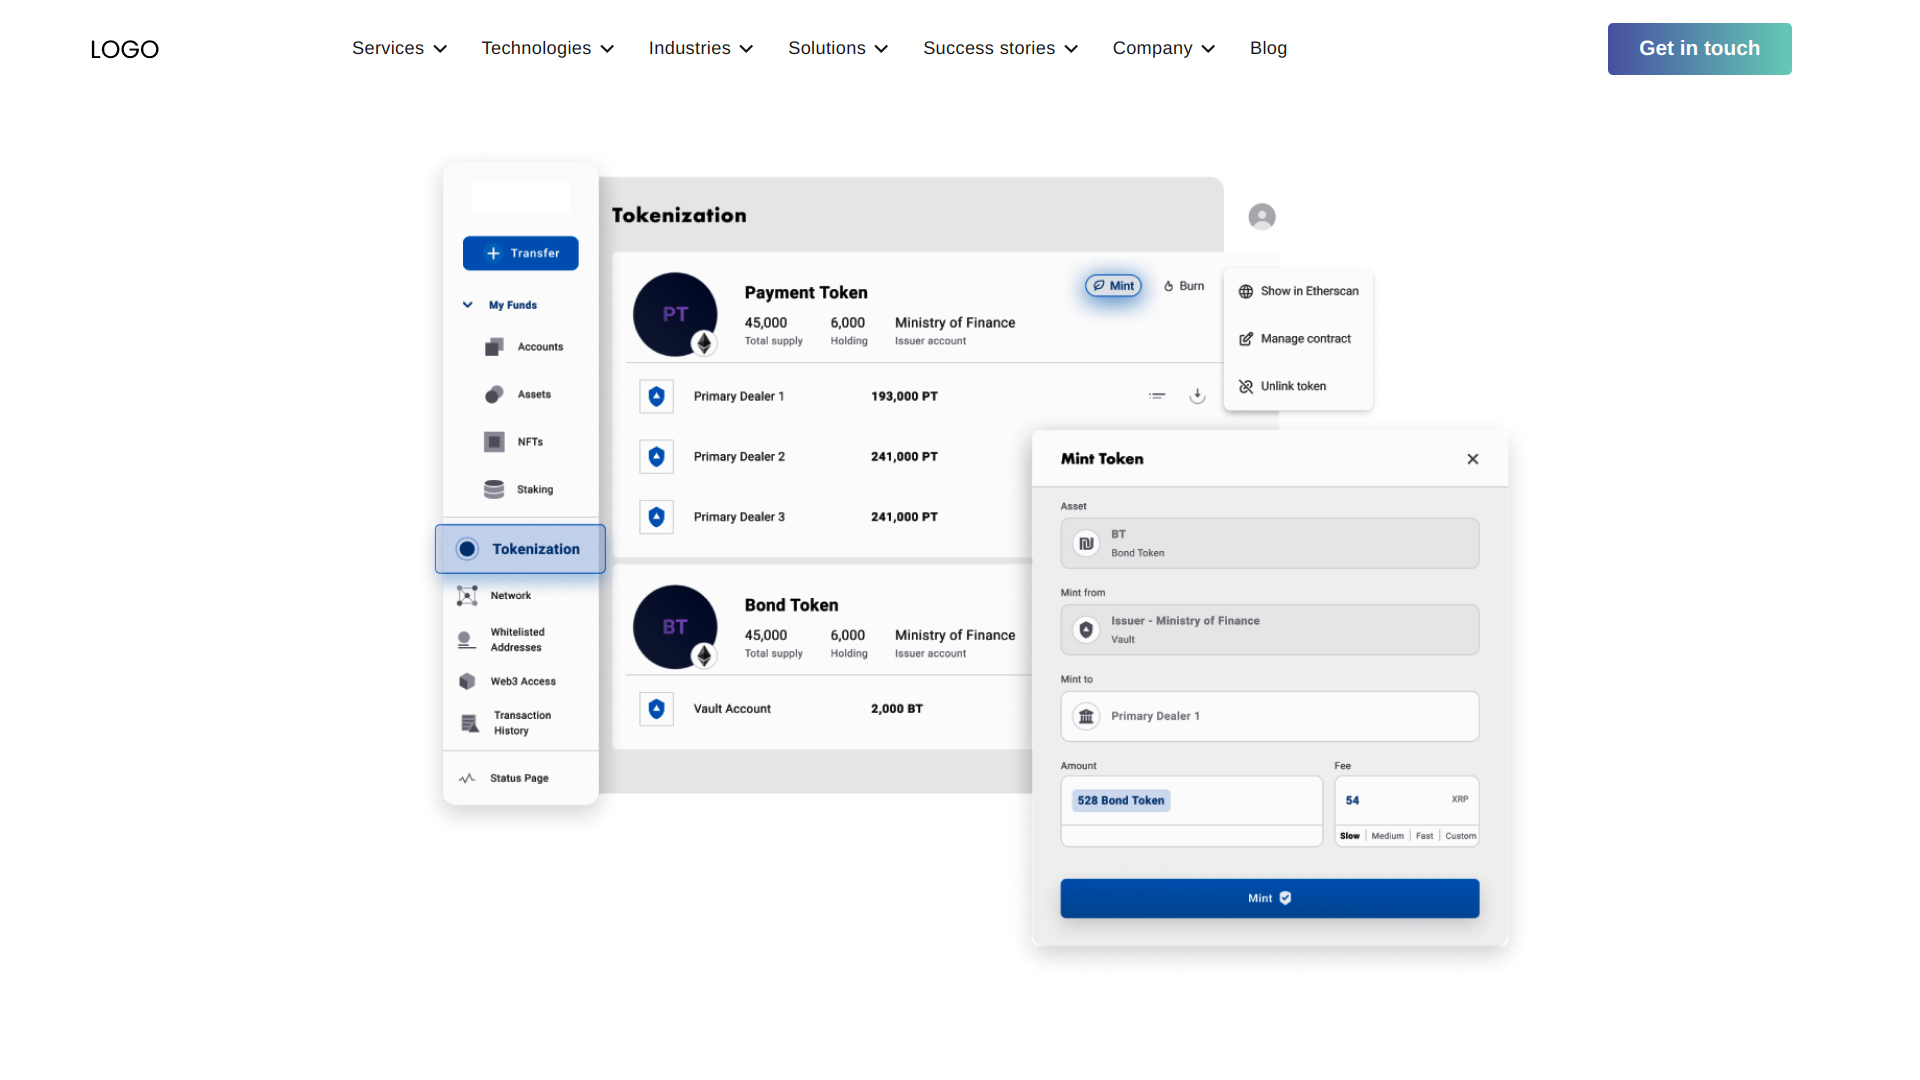This screenshot has height=1080, width=1920.
Task: Open Whitelisted Addresses icon
Action: (466, 640)
